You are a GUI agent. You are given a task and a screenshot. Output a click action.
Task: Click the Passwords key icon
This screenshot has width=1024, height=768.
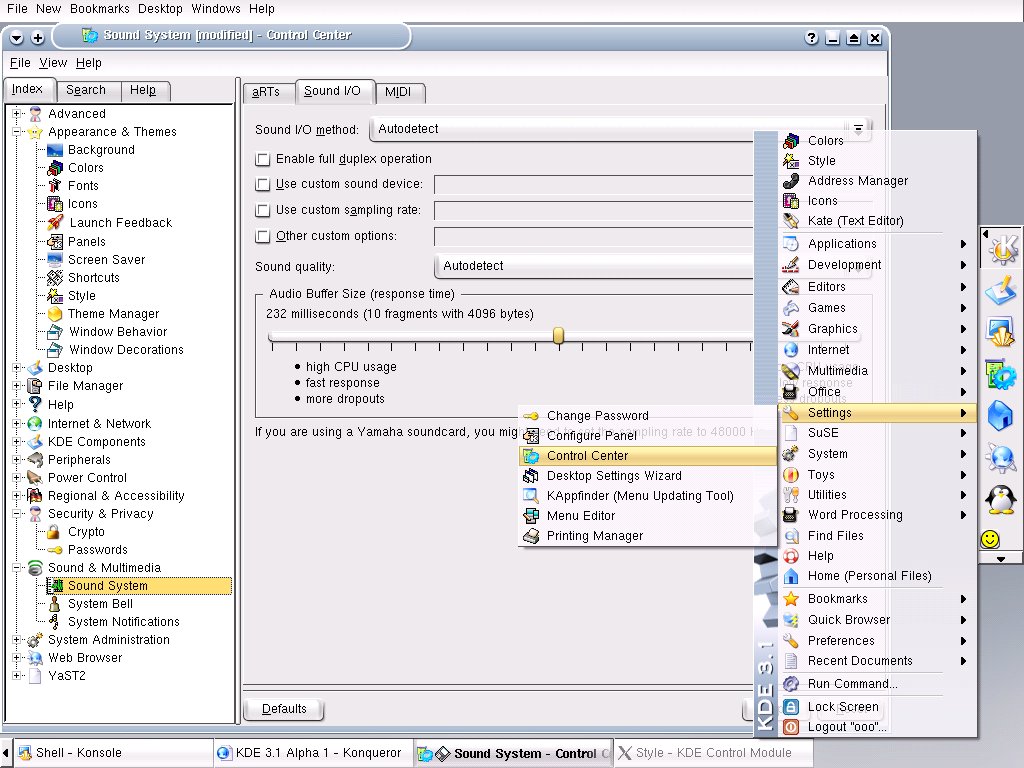(x=55, y=550)
